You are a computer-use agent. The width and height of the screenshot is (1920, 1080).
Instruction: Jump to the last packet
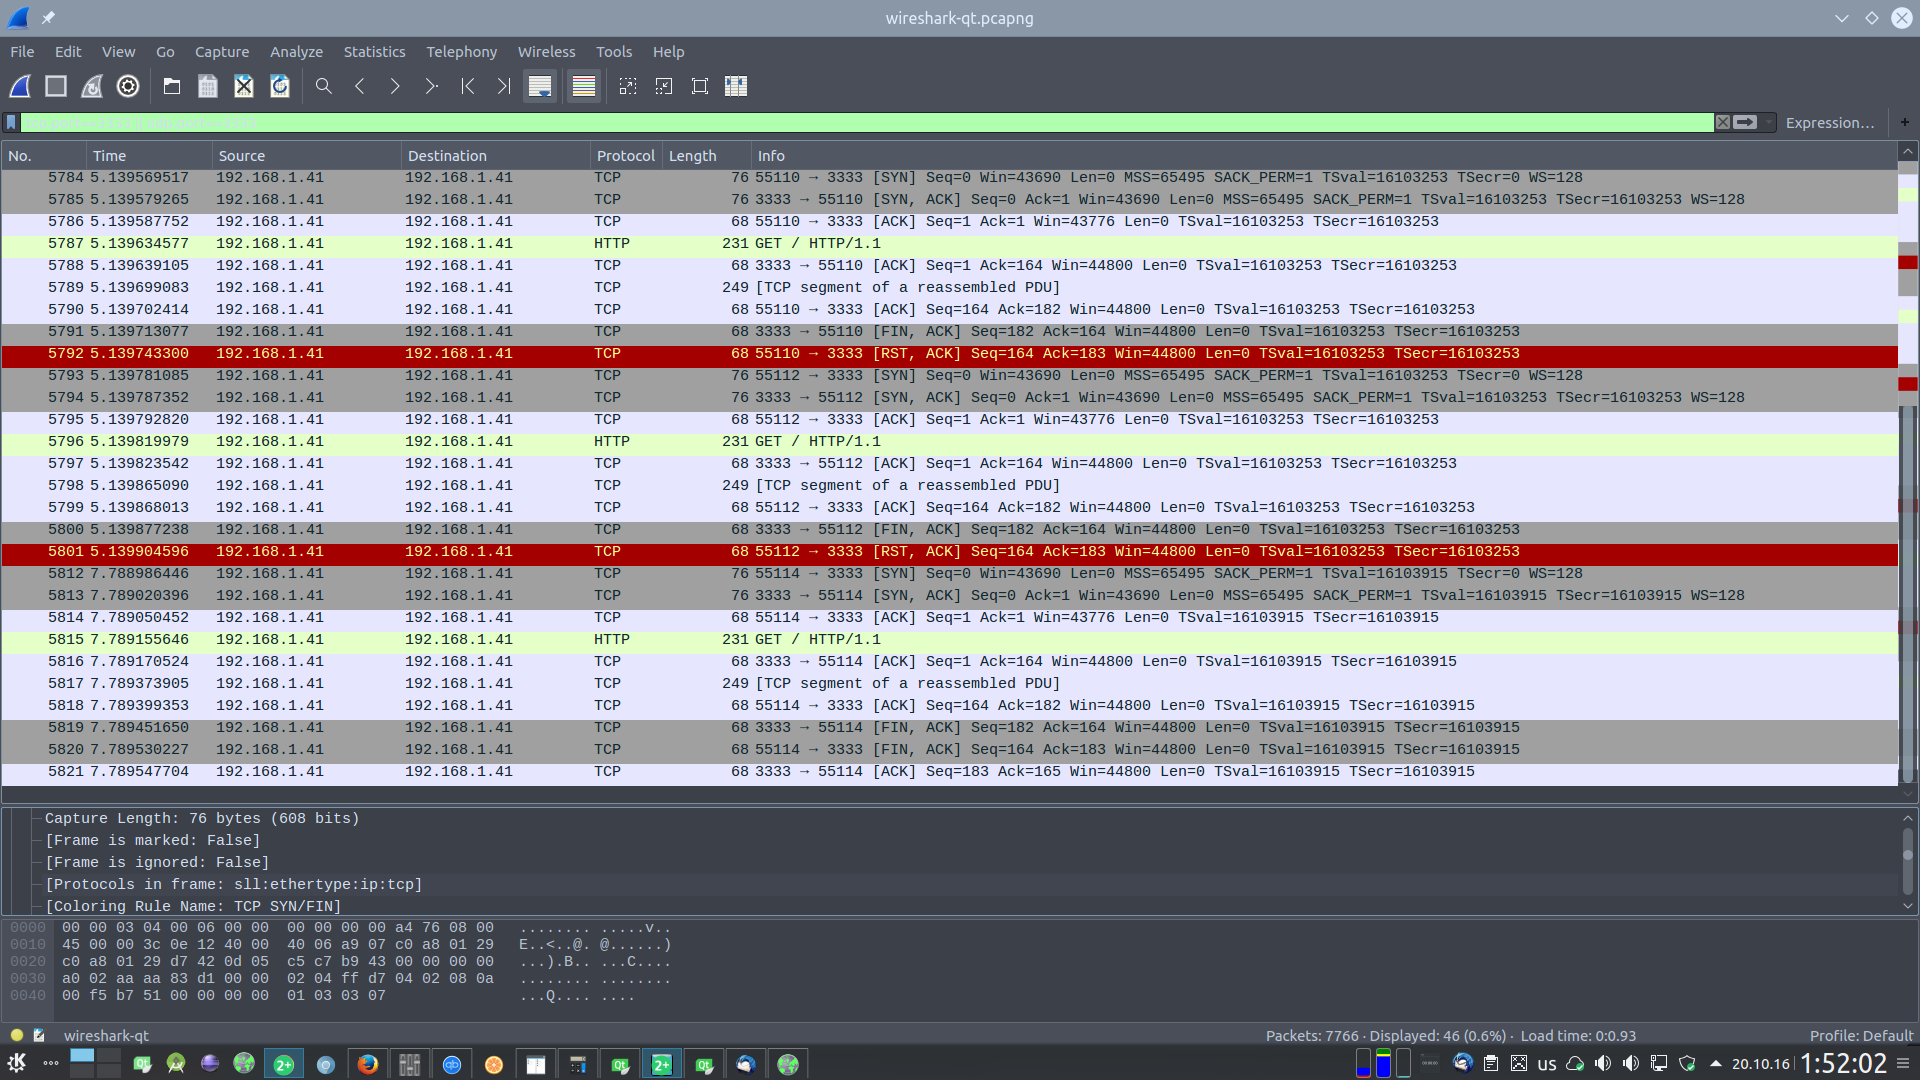pos(504,87)
